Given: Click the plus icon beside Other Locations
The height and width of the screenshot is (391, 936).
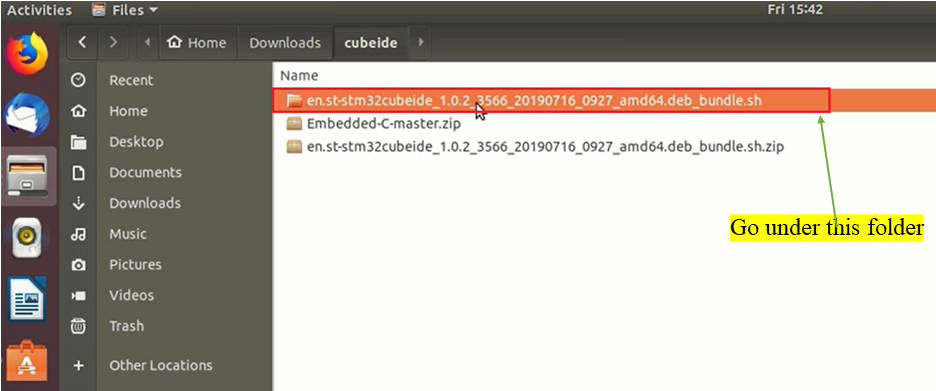Looking at the screenshot, I should [x=78, y=365].
